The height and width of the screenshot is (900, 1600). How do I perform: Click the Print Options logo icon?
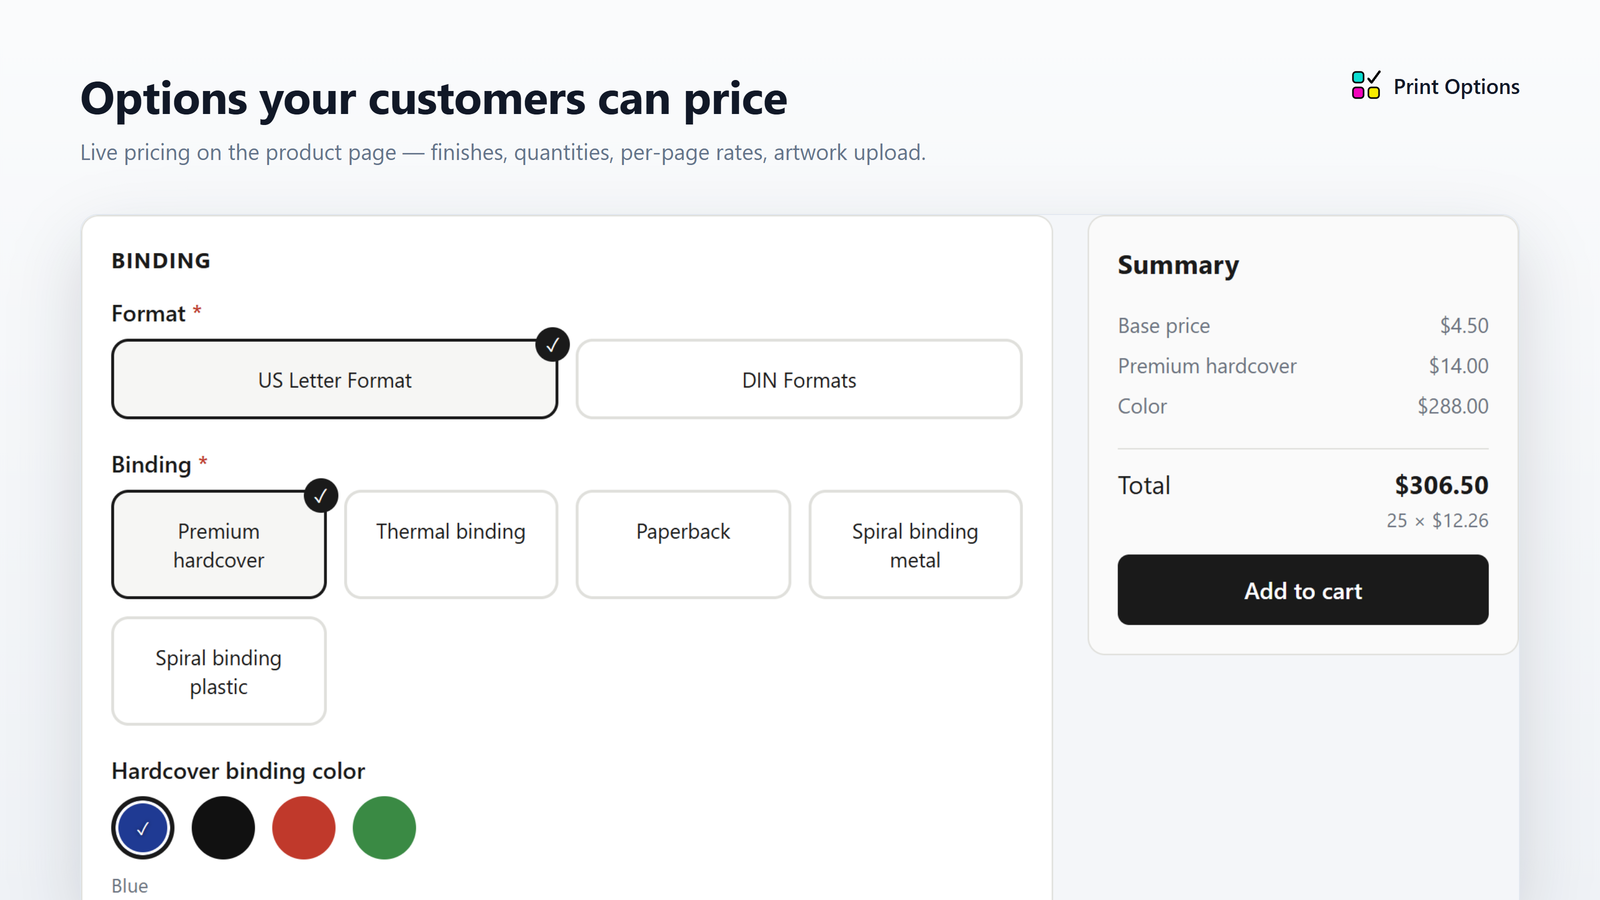point(1366,85)
